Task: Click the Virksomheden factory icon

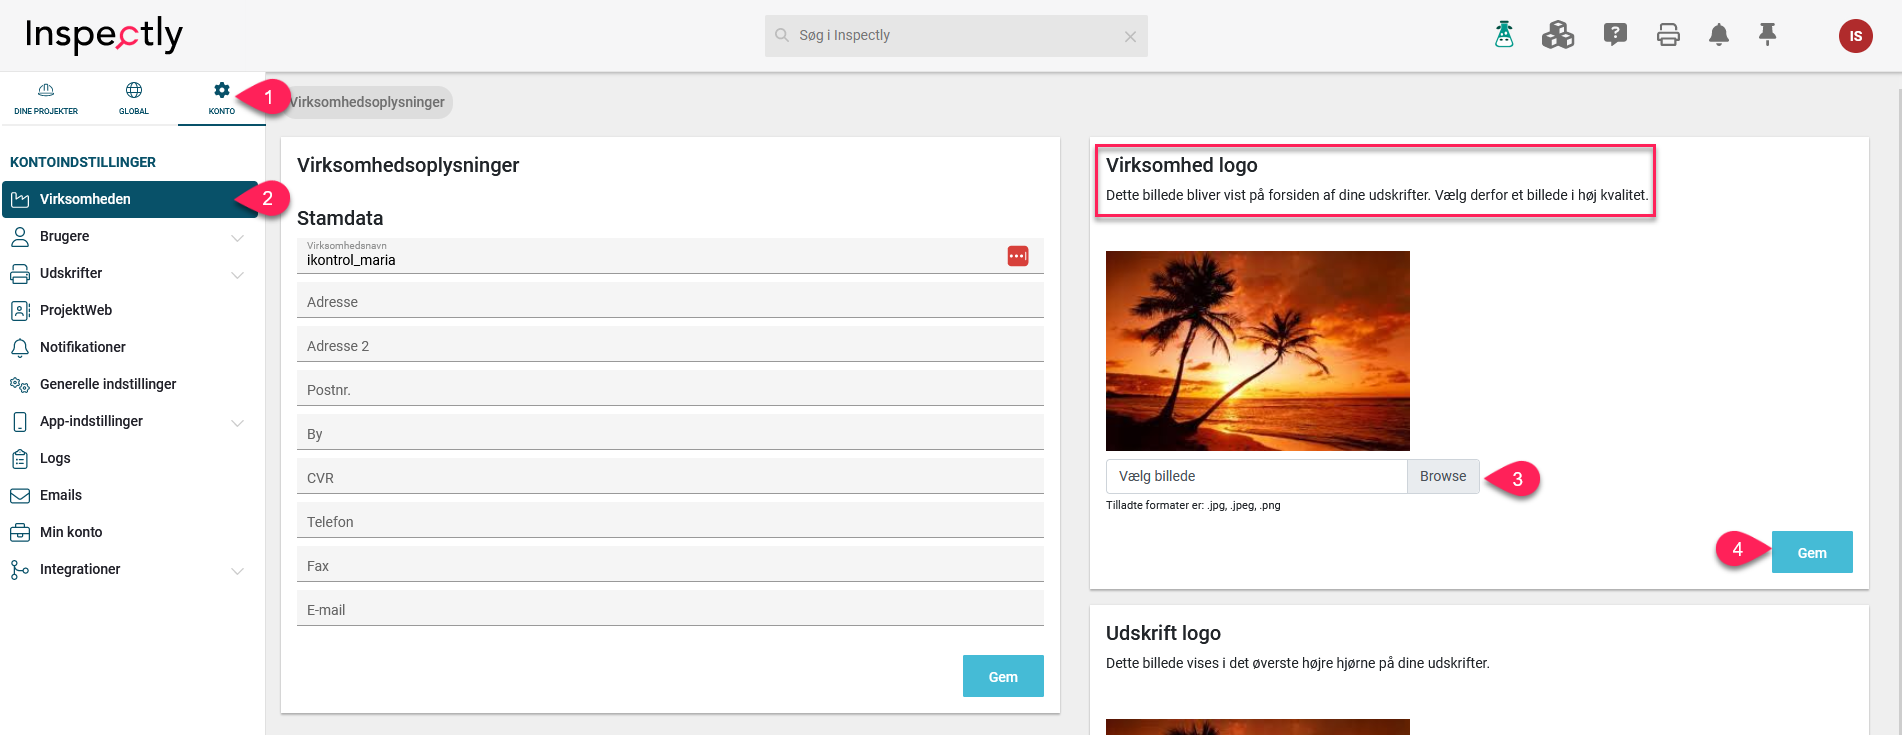Action: 20,199
